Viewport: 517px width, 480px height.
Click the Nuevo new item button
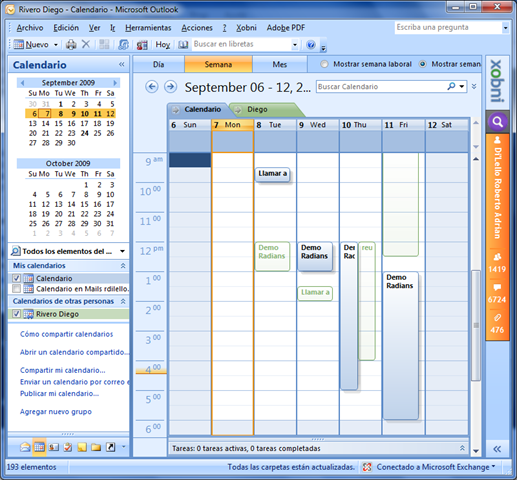click(31, 44)
